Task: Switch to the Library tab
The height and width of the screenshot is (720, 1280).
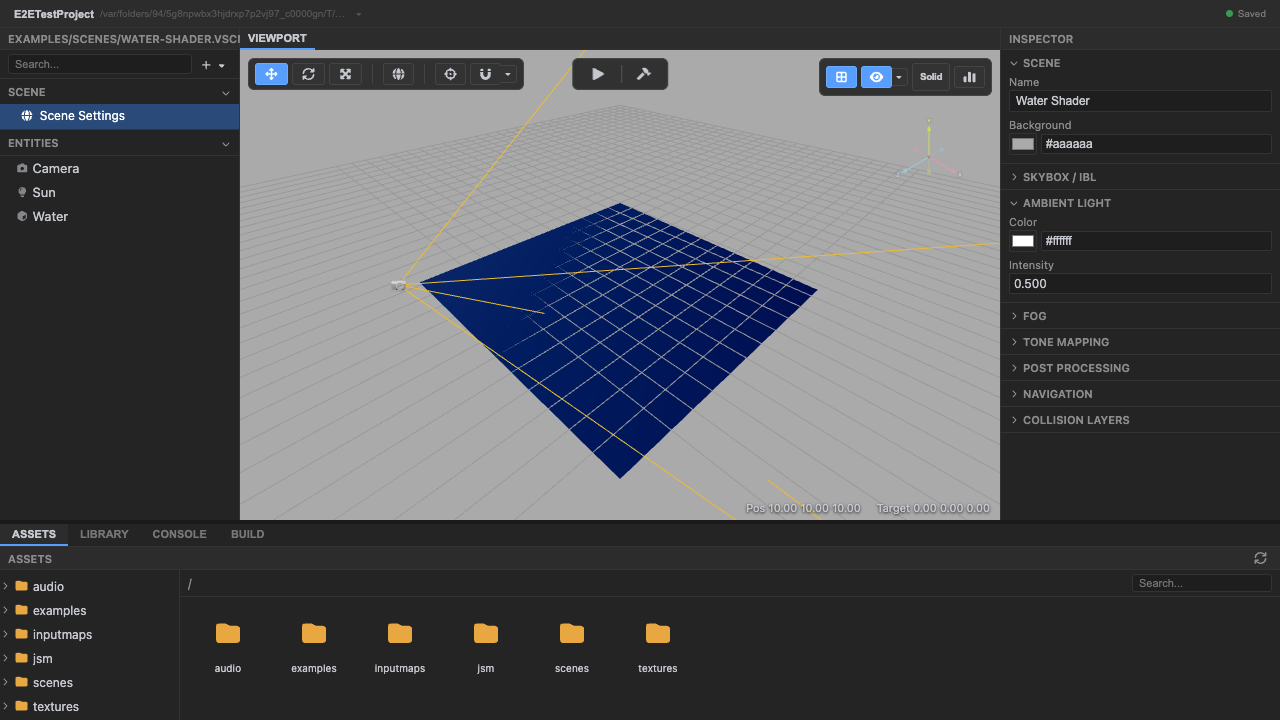Action: pyautogui.click(x=104, y=534)
